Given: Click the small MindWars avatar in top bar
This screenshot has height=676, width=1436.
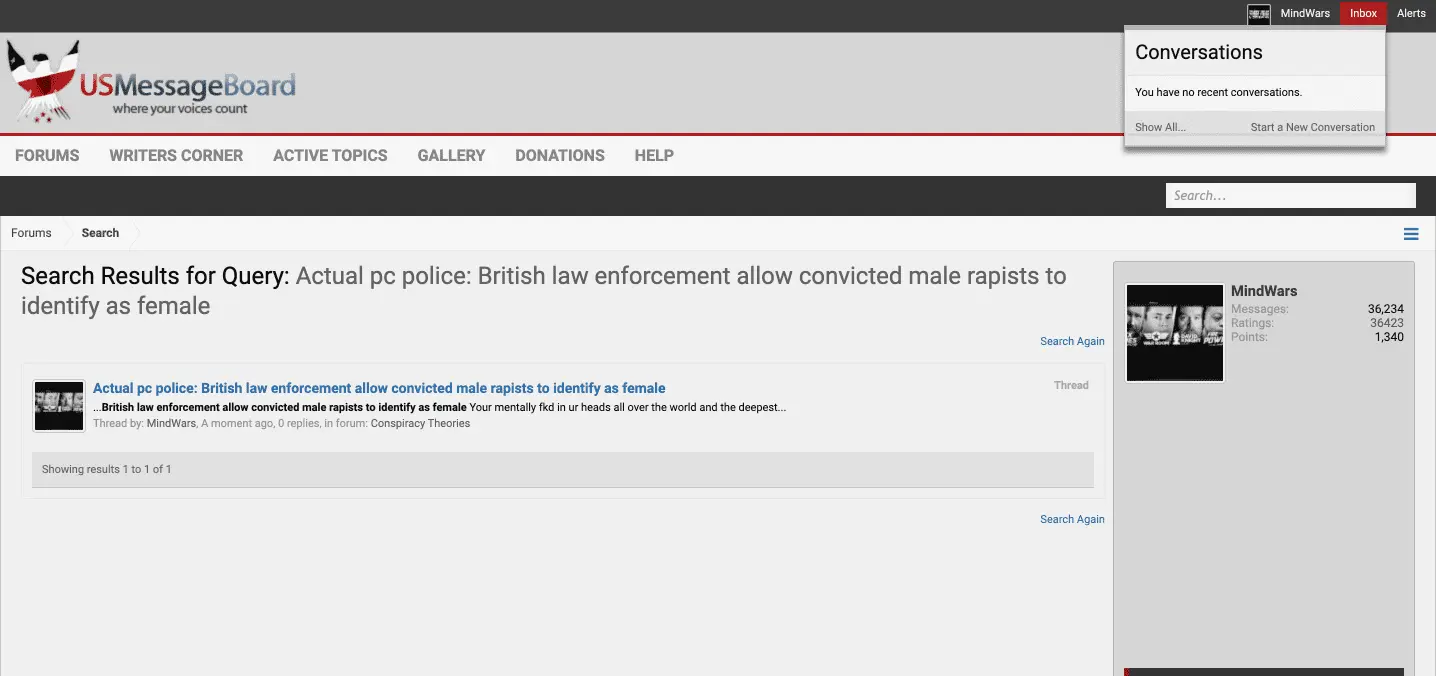Looking at the screenshot, I should (1259, 14).
